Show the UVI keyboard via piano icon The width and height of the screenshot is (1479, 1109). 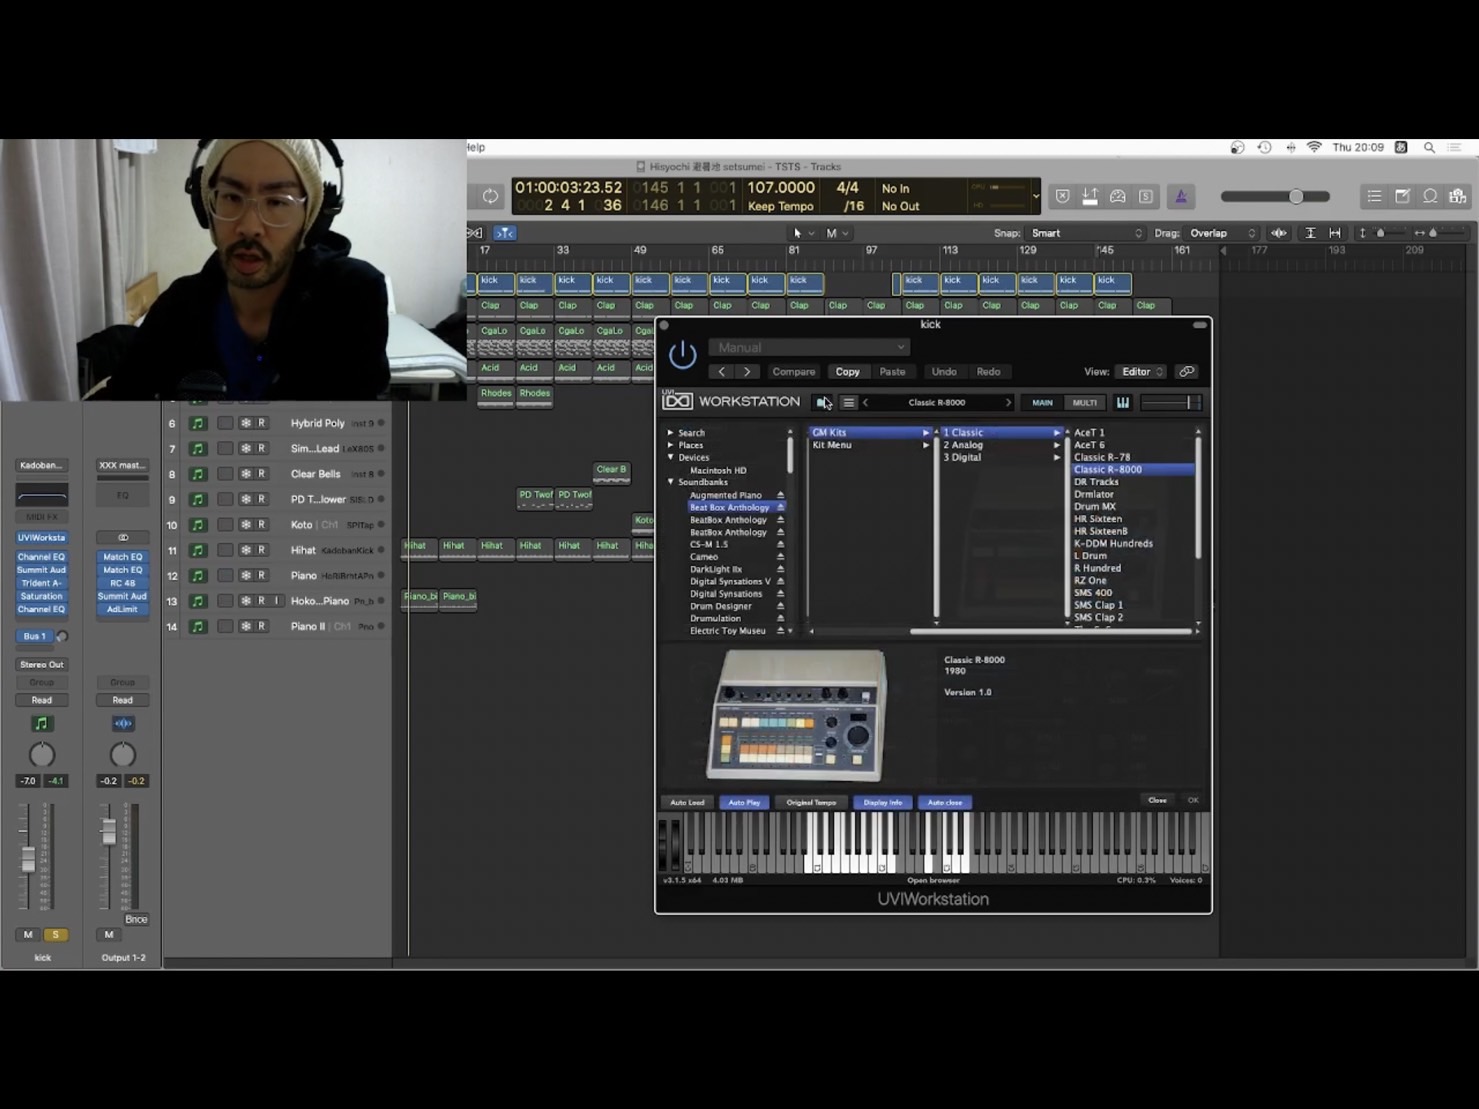click(x=1123, y=403)
